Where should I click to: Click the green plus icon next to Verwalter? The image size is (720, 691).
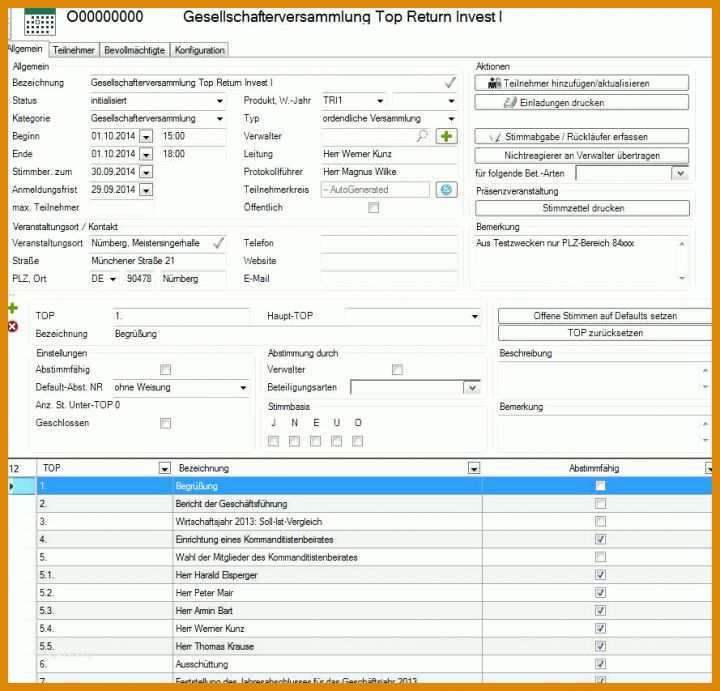pyautogui.click(x=446, y=136)
